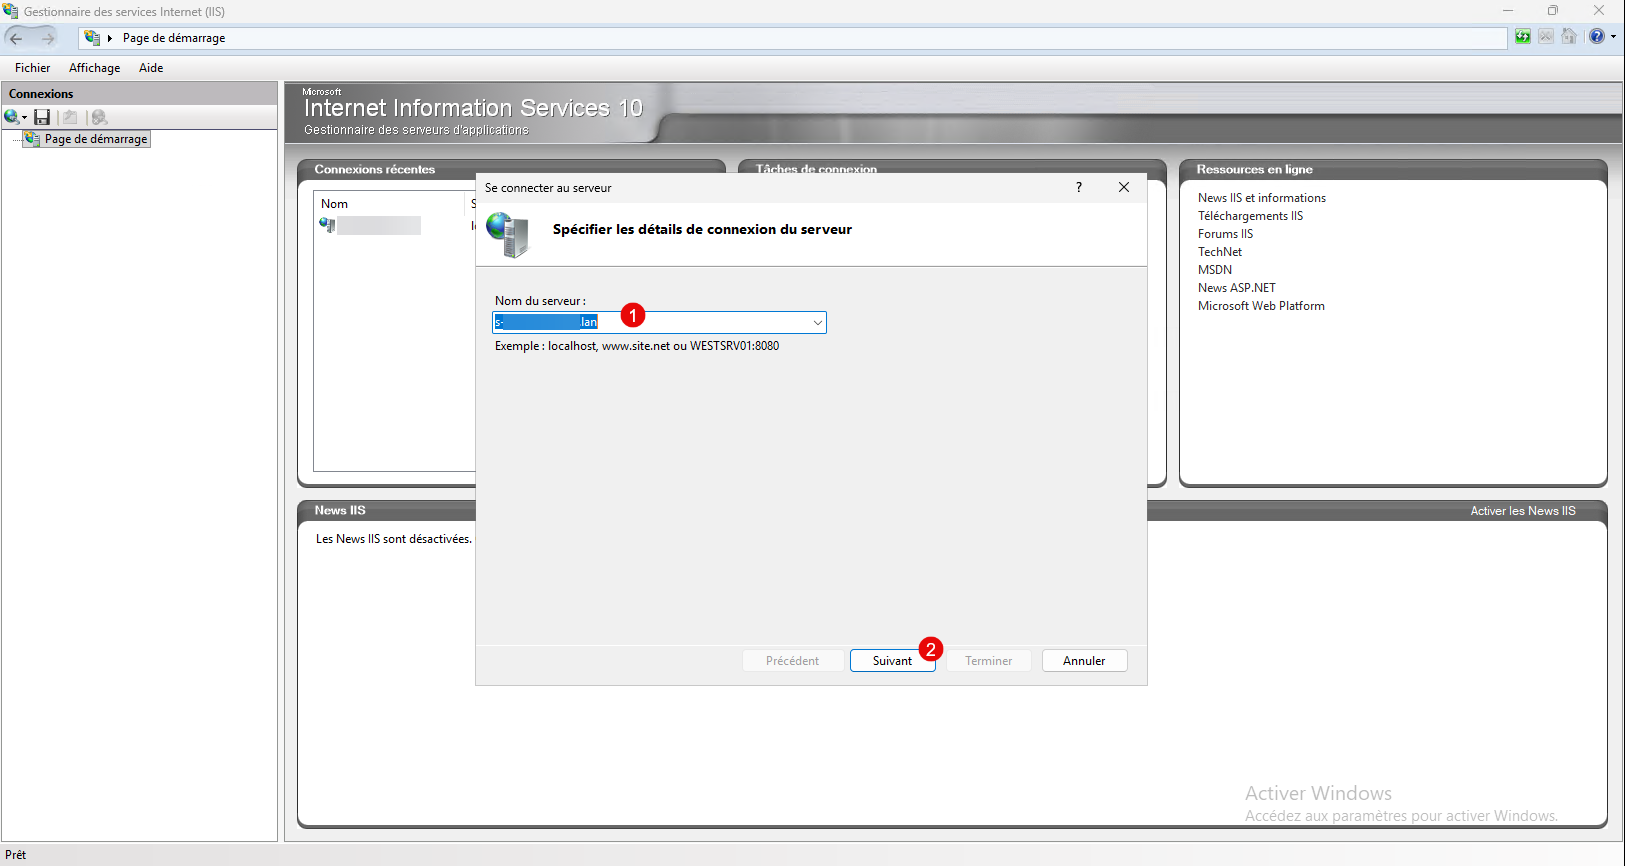Click the Activer les News IIS link
Image resolution: width=1625 pixels, height=866 pixels.
[x=1522, y=511]
